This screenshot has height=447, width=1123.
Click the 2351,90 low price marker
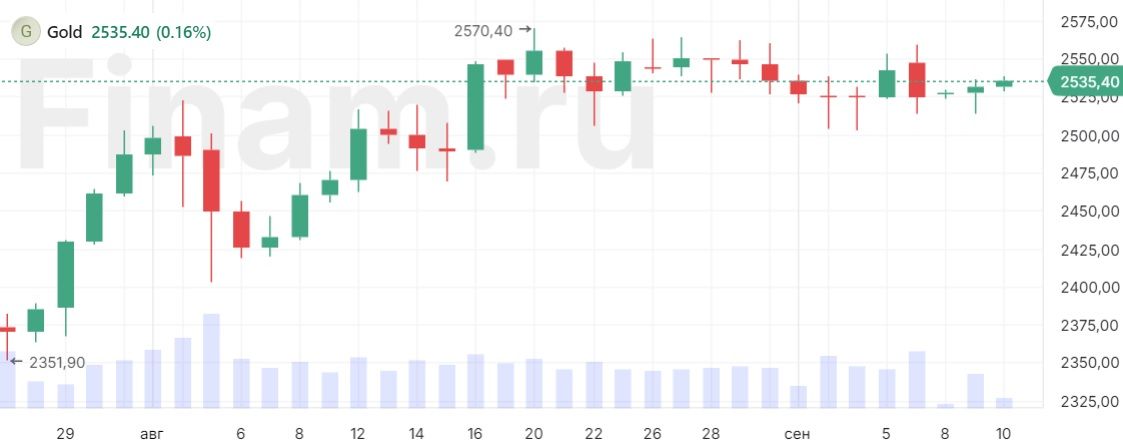[57, 363]
